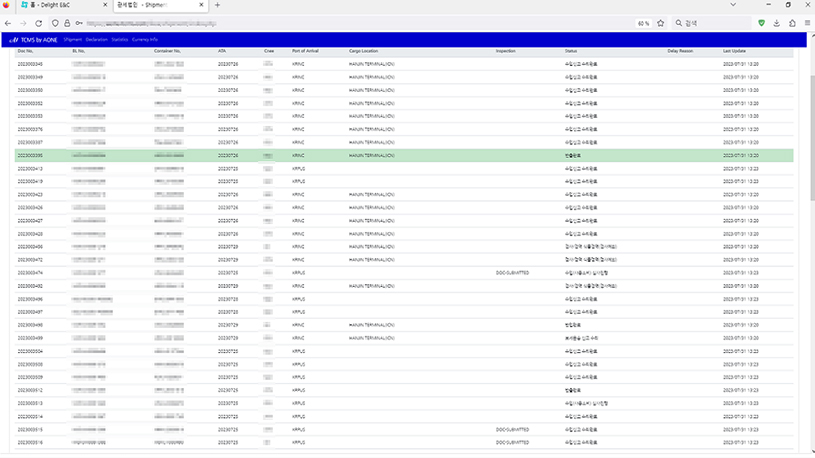Open the Shipment menu in the navigation bar
The image size is (815, 458).
[73, 39]
